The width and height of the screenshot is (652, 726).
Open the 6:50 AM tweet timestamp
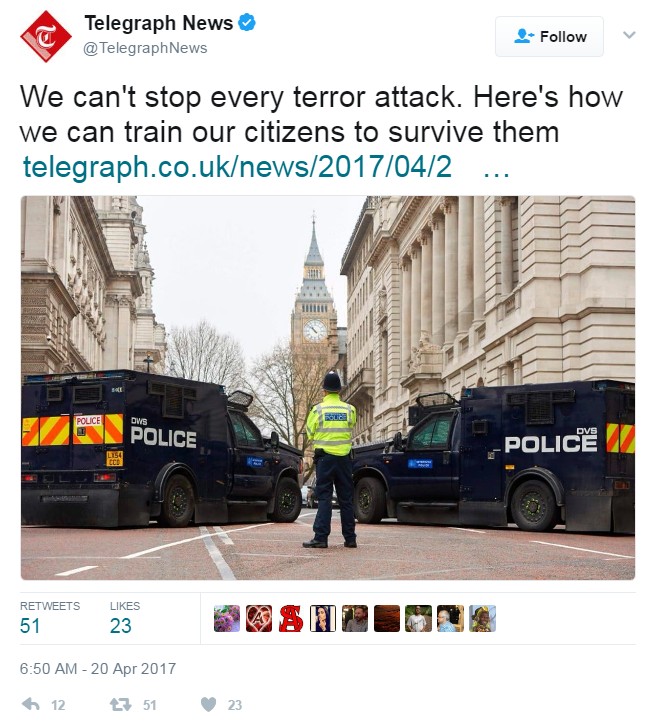[x=98, y=669]
